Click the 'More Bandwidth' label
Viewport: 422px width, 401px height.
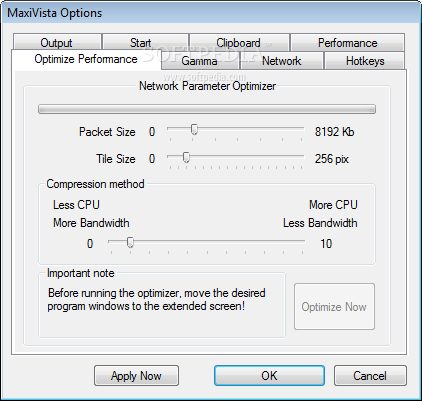(x=91, y=223)
